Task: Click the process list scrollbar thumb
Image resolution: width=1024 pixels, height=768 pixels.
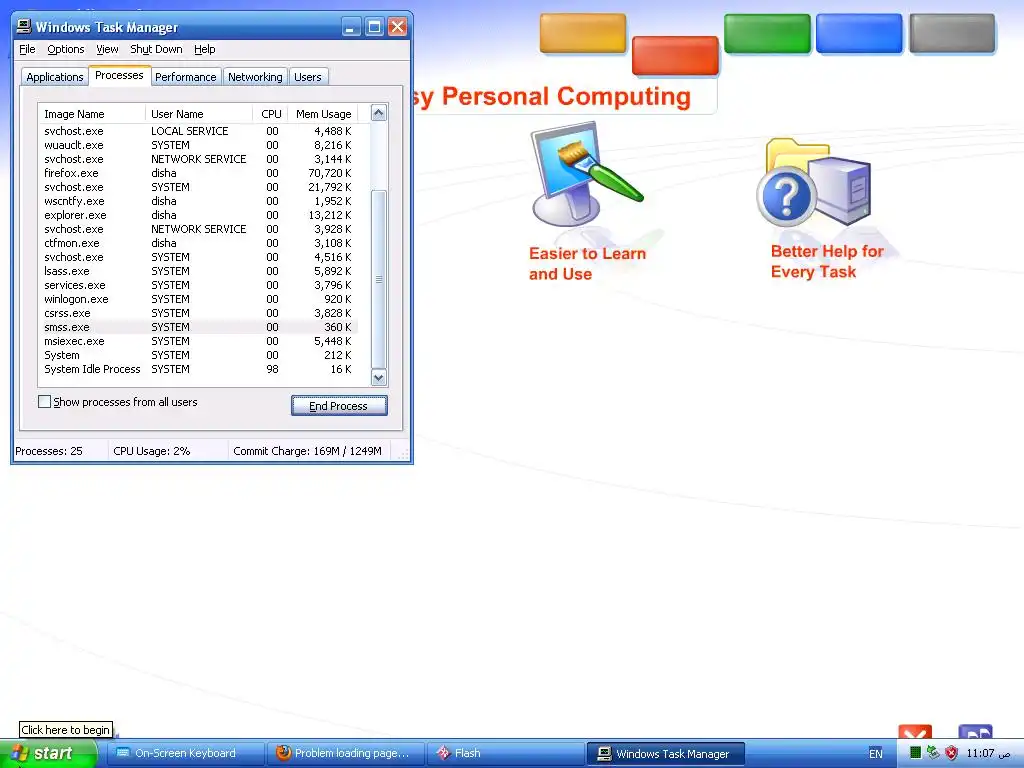Action: click(x=379, y=279)
